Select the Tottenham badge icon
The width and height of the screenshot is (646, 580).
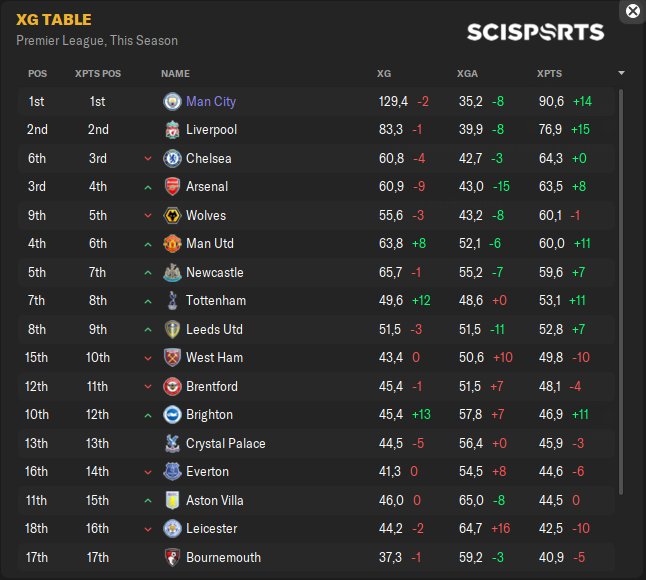coord(172,301)
